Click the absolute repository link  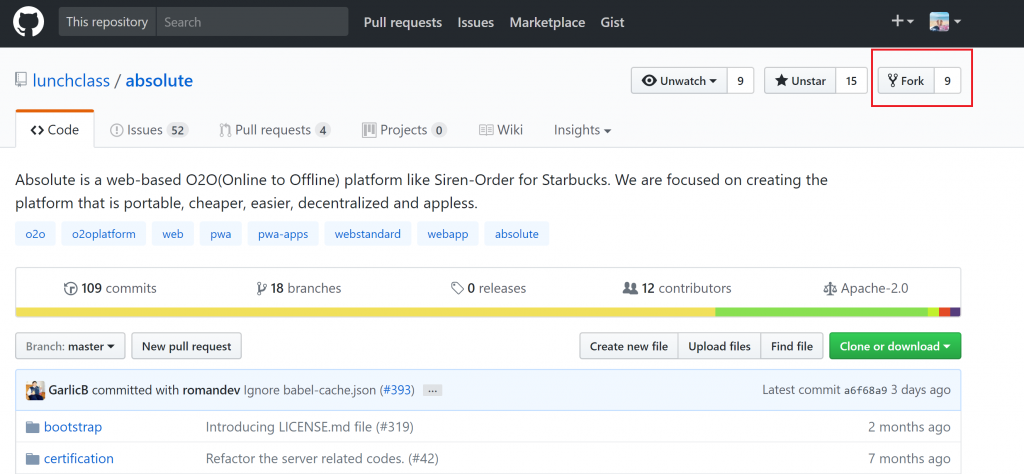(159, 81)
